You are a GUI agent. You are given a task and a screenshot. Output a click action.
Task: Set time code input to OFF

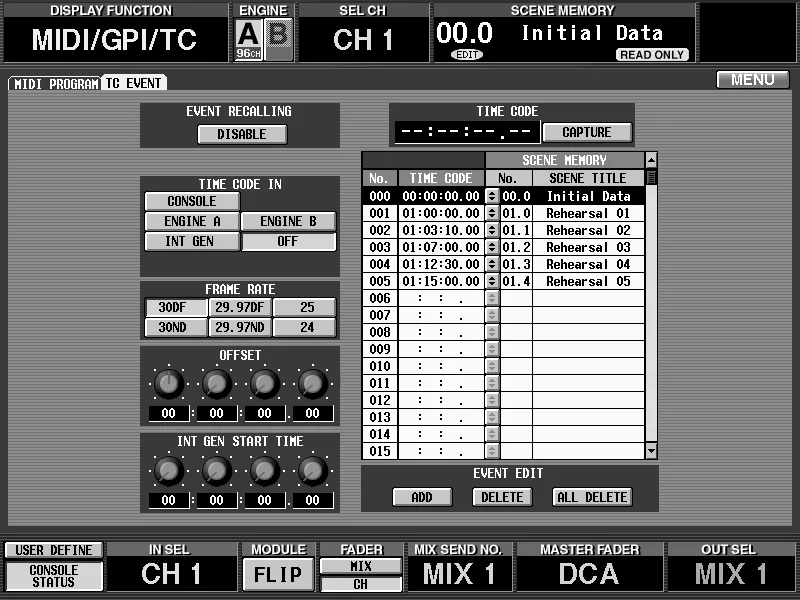288,241
